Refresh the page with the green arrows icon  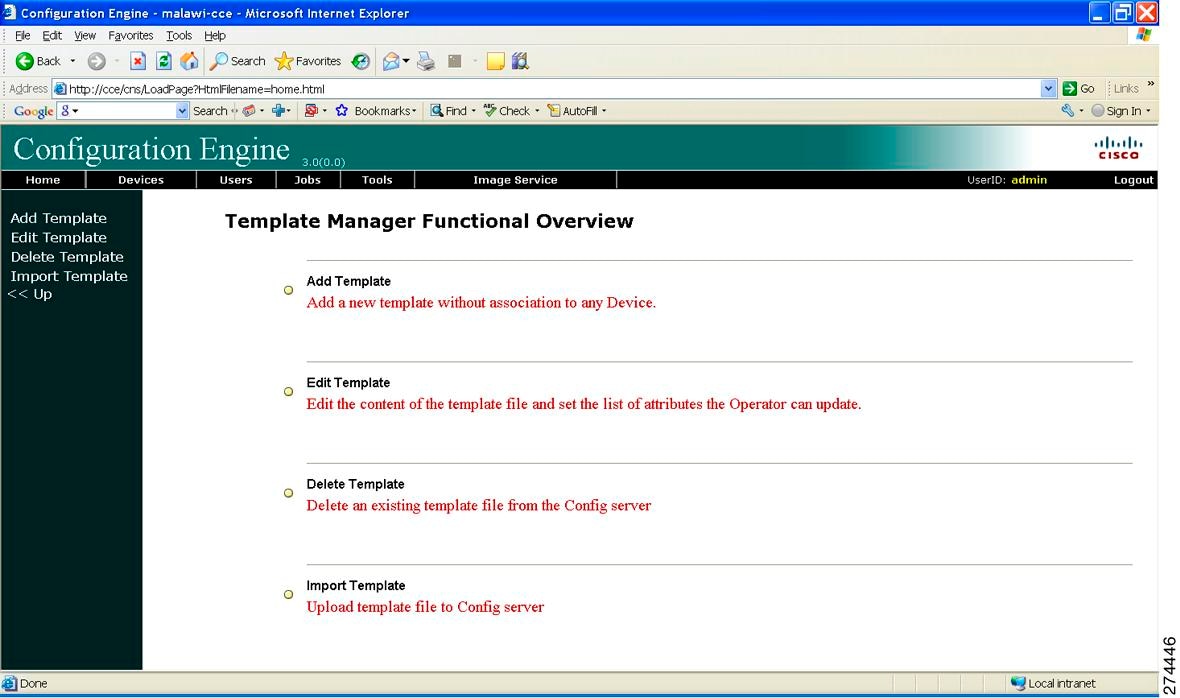point(163,61)
